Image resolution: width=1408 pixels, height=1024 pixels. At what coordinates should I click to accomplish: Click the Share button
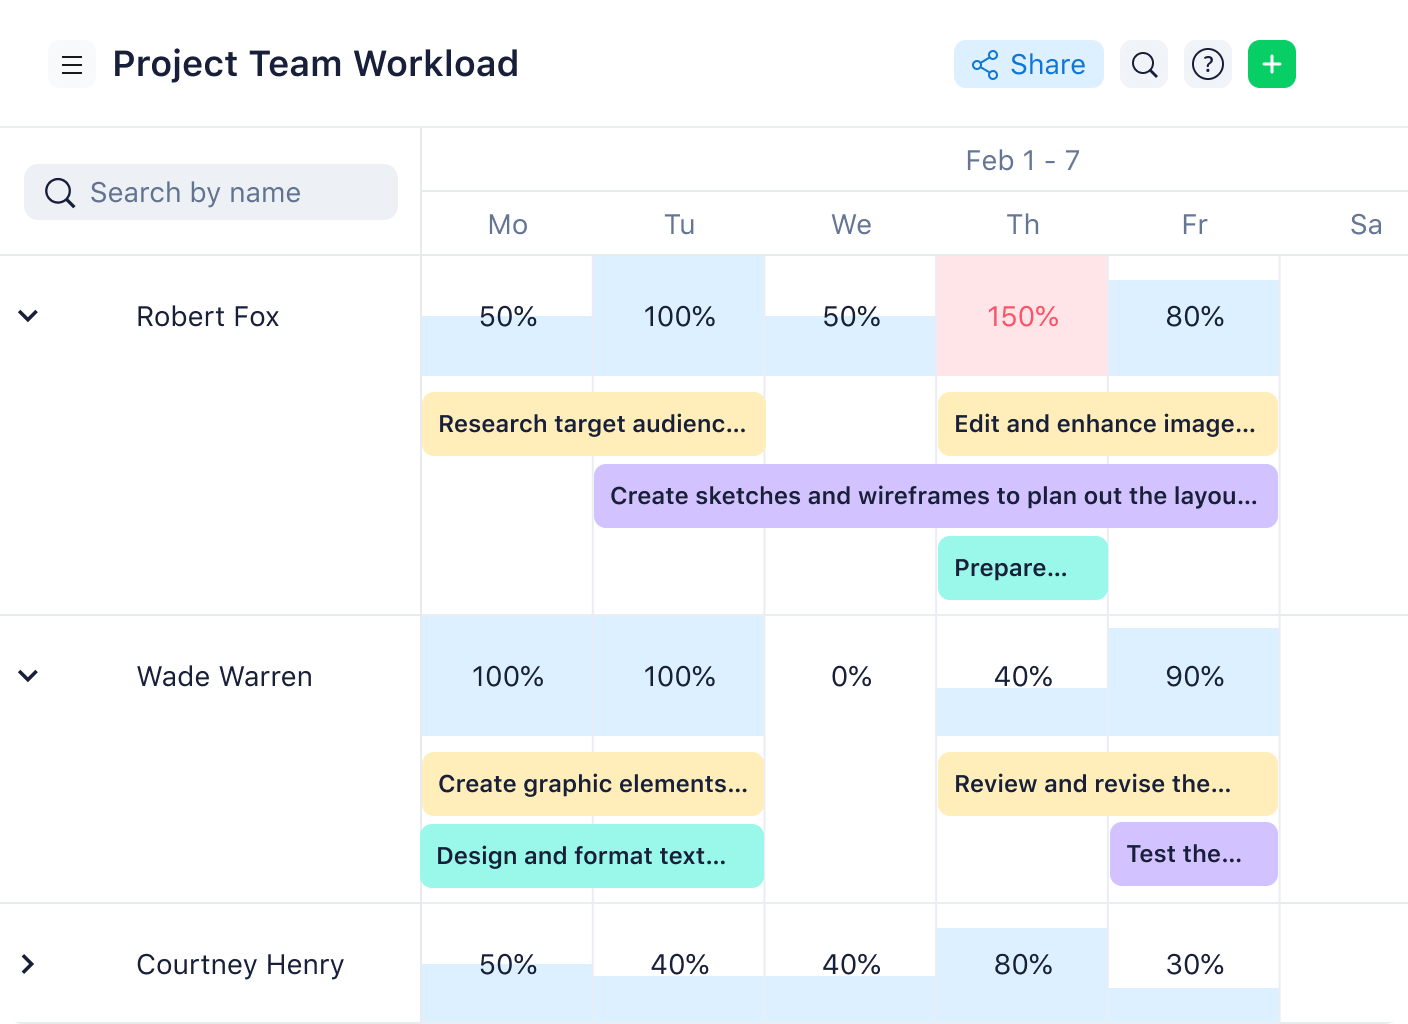pyautogui.click(x=1029, y=64)
